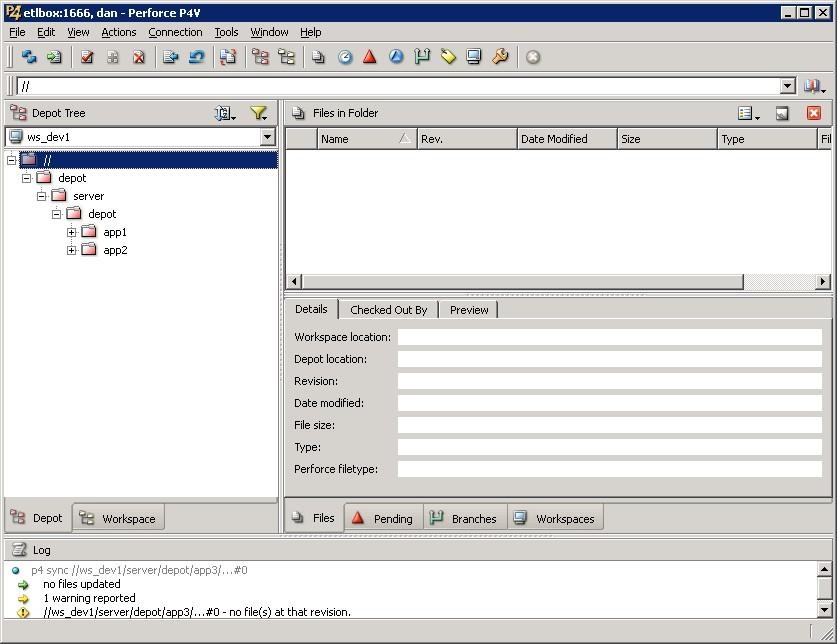Screen dimensions: 837x644
Task: Click the Mark for Add toolbar icon
Action: pyautogui.click(x=113, y=57)
